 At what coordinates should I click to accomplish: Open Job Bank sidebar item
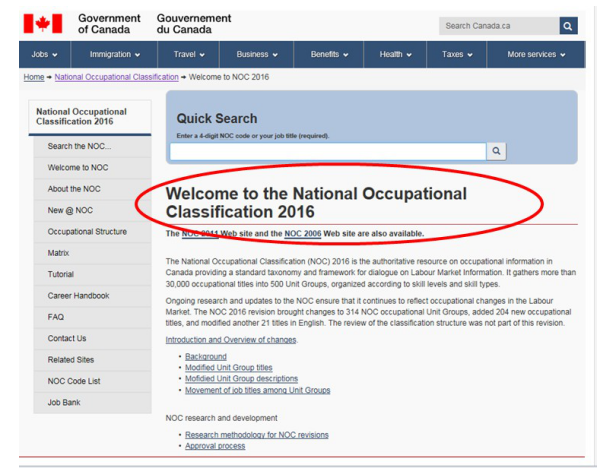point(92,402)
